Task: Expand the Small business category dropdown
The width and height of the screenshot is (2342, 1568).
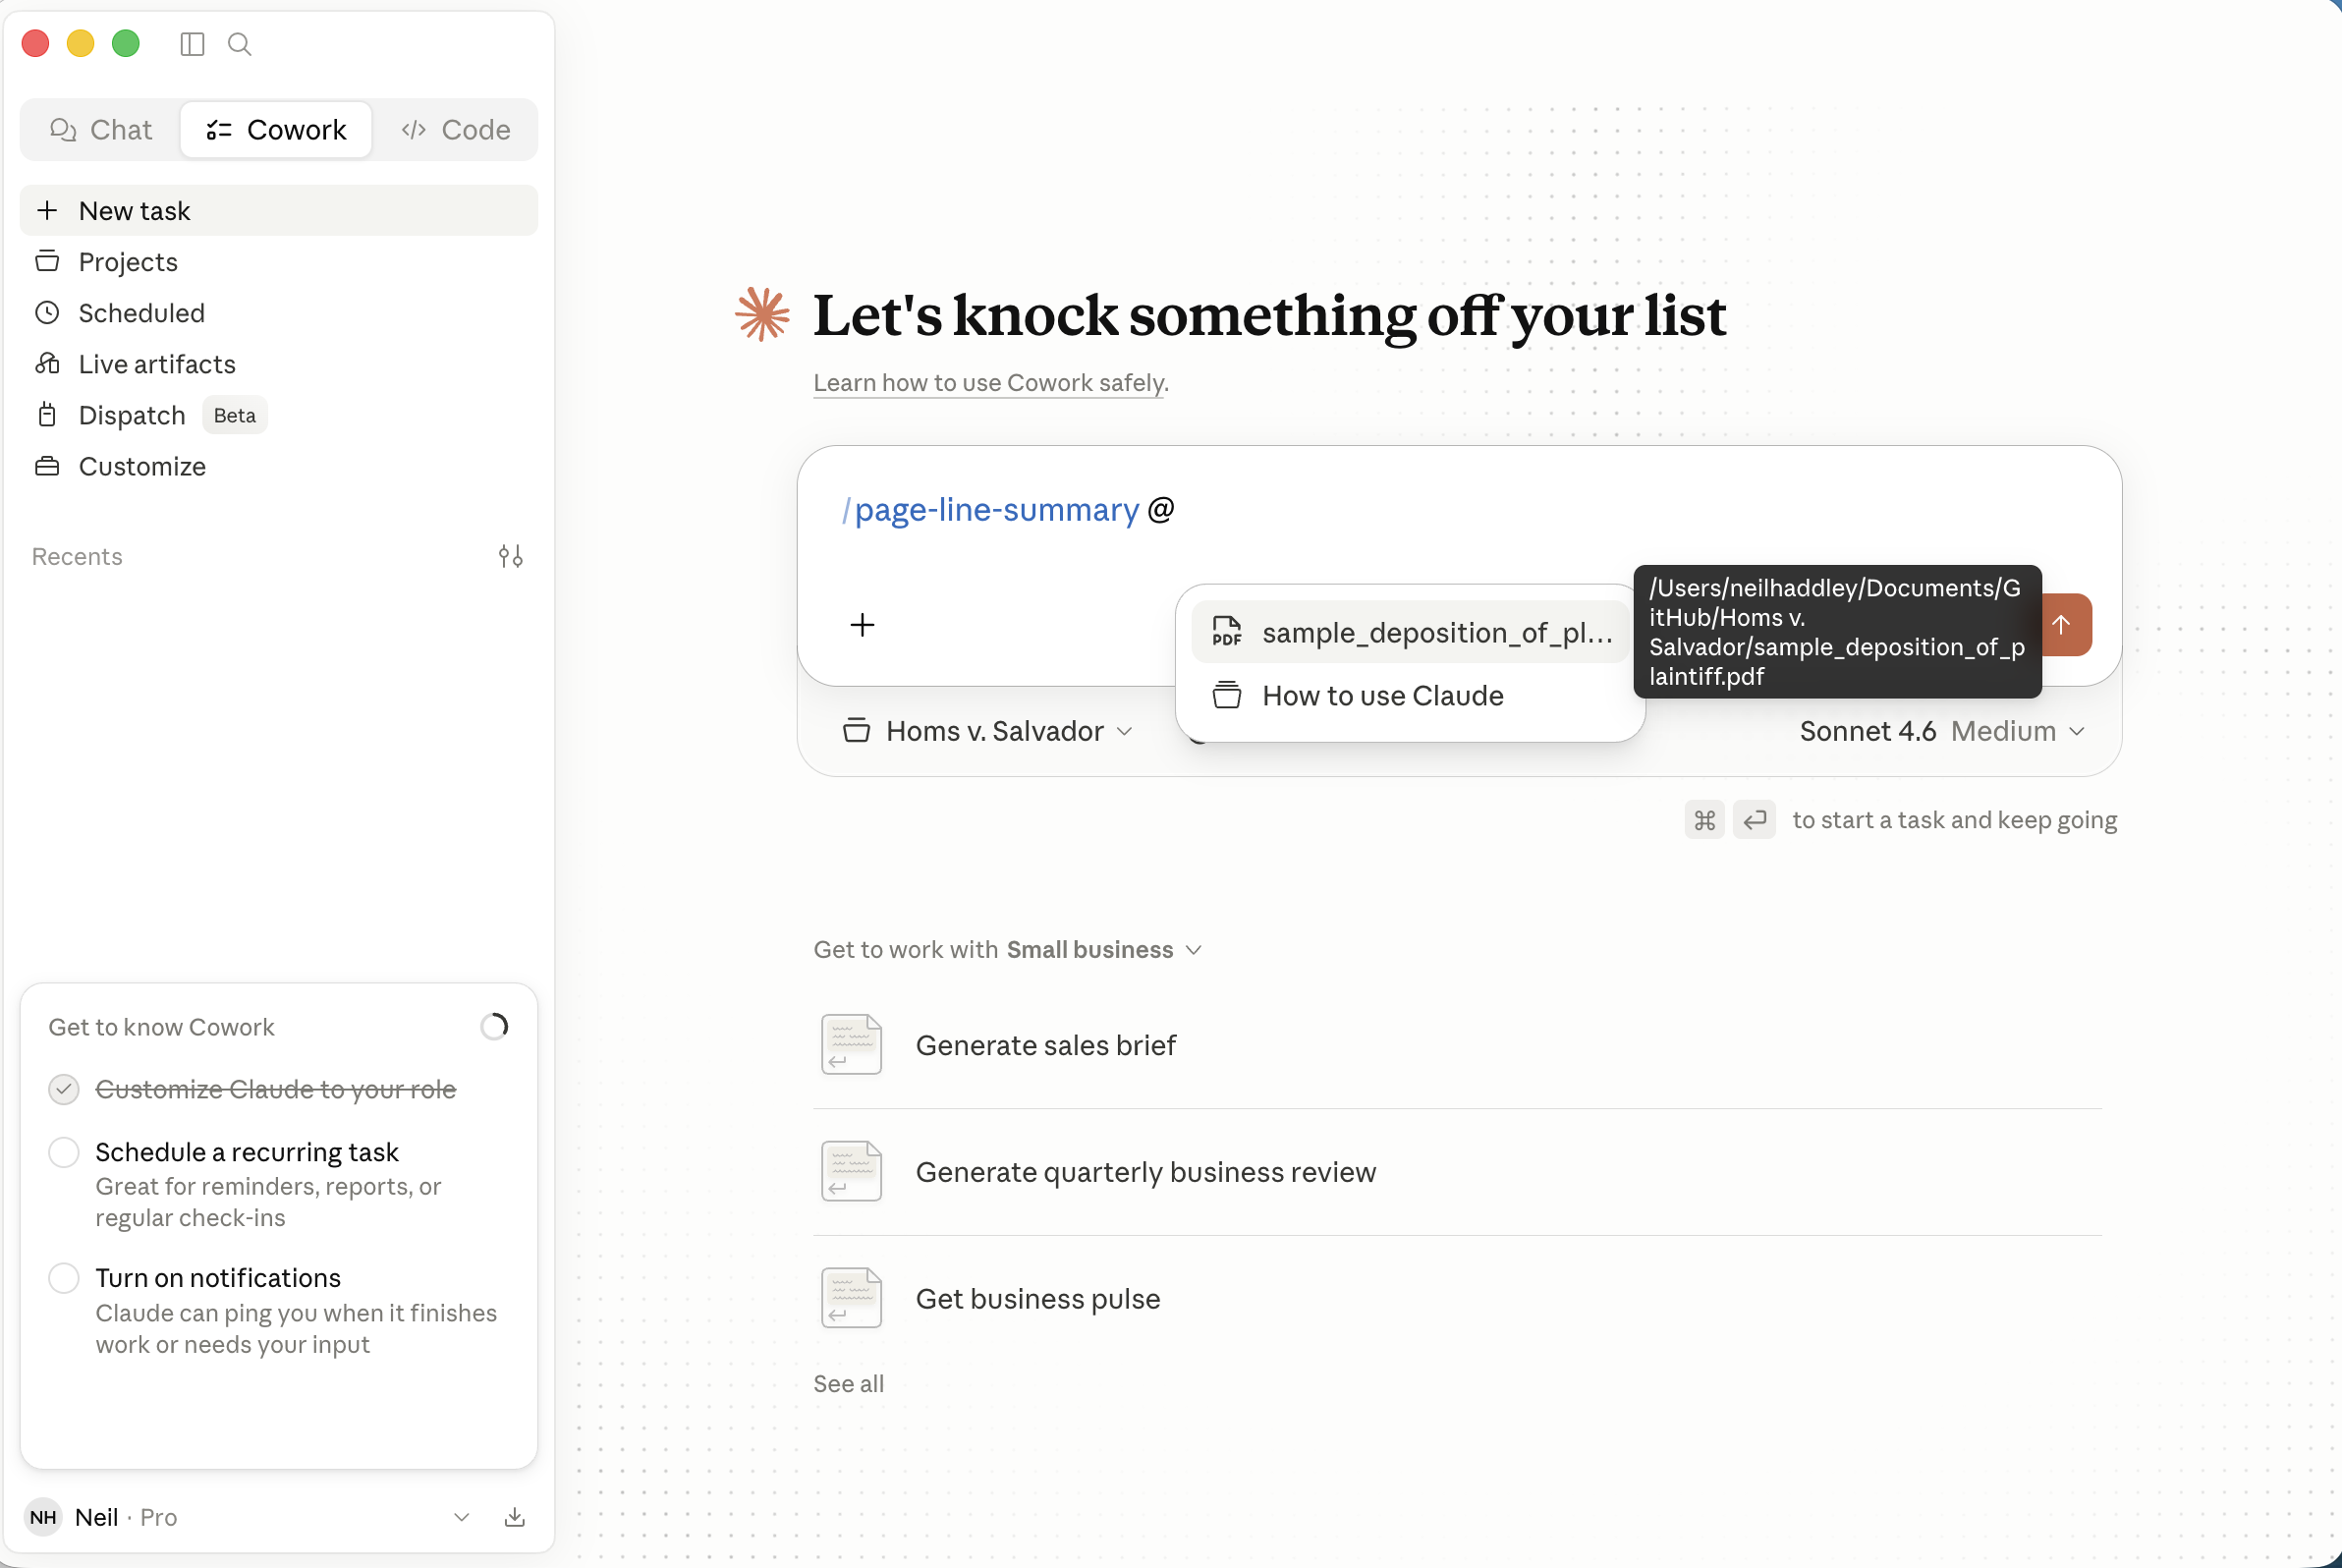Action: 1104,949
